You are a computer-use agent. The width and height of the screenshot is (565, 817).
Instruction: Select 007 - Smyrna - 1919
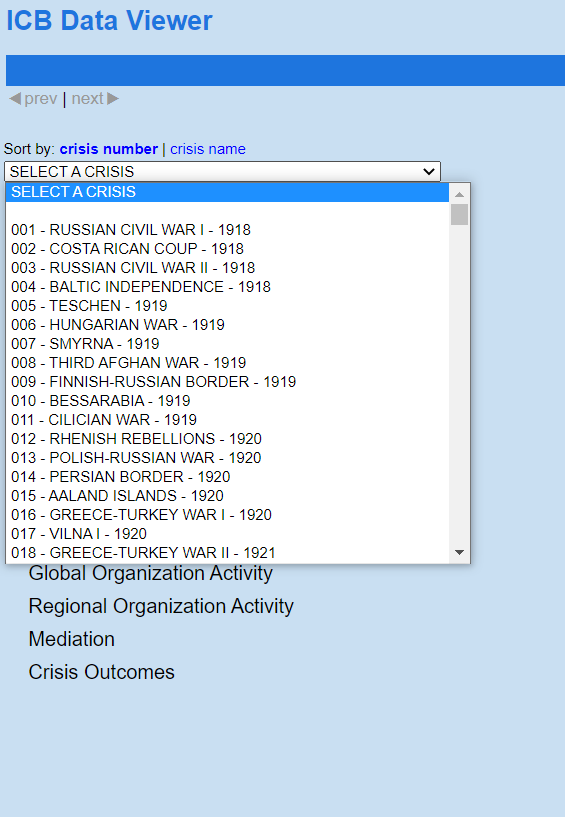(x=227, y=344)
